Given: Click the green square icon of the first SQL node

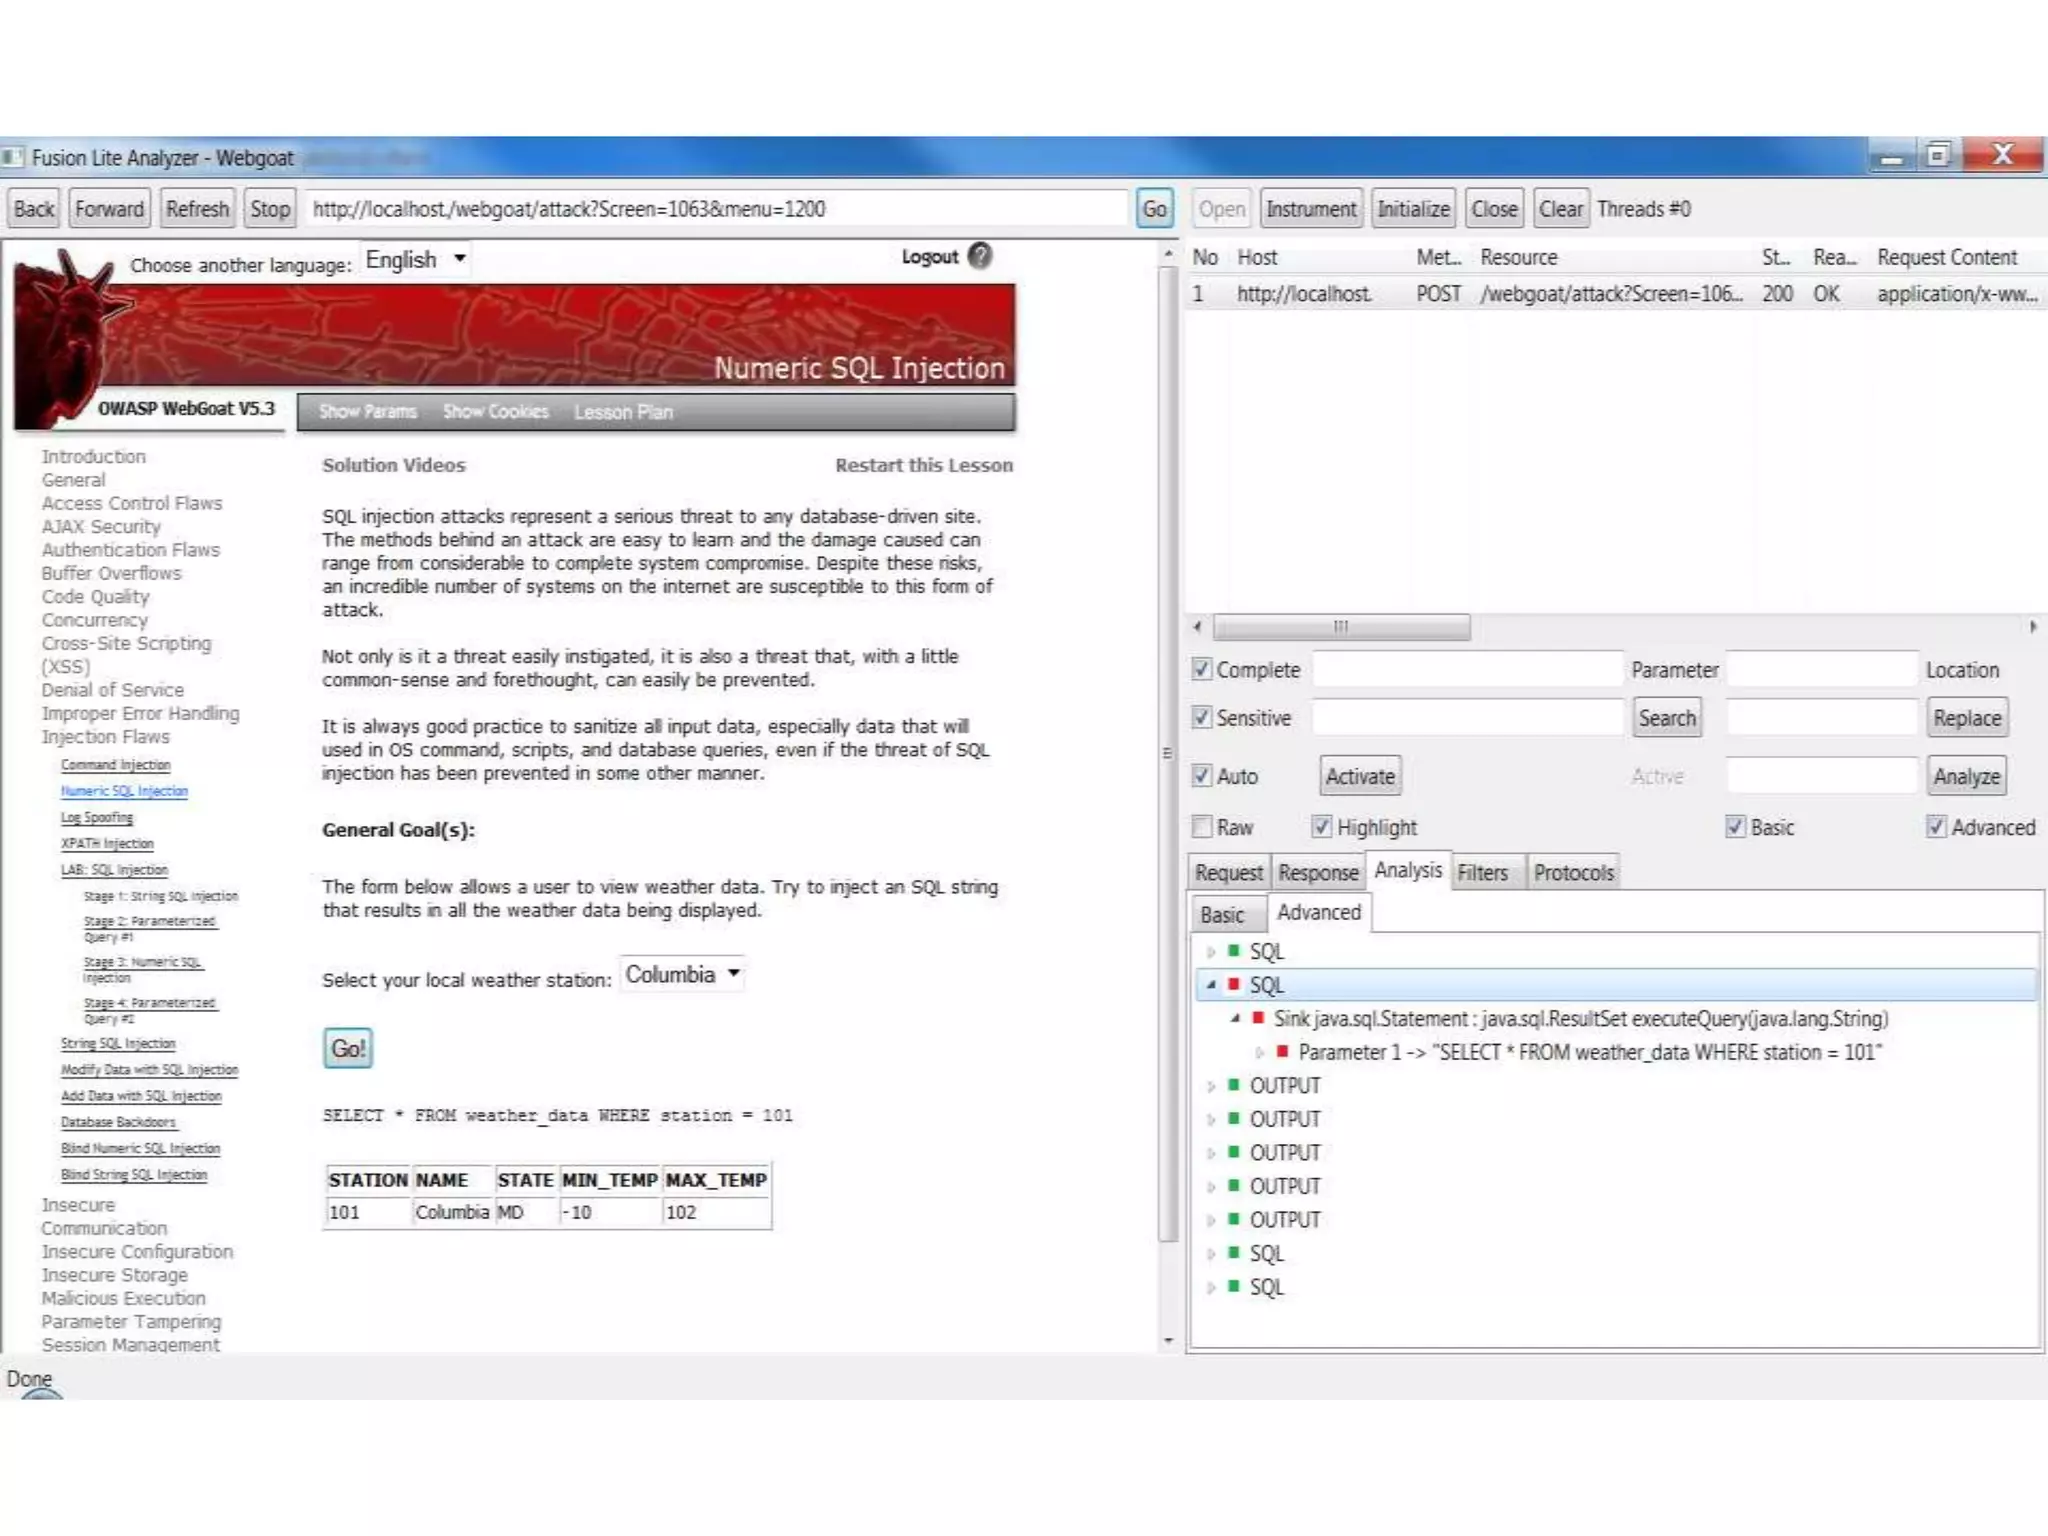Looking at the screenshot, I should point(1234,951).
